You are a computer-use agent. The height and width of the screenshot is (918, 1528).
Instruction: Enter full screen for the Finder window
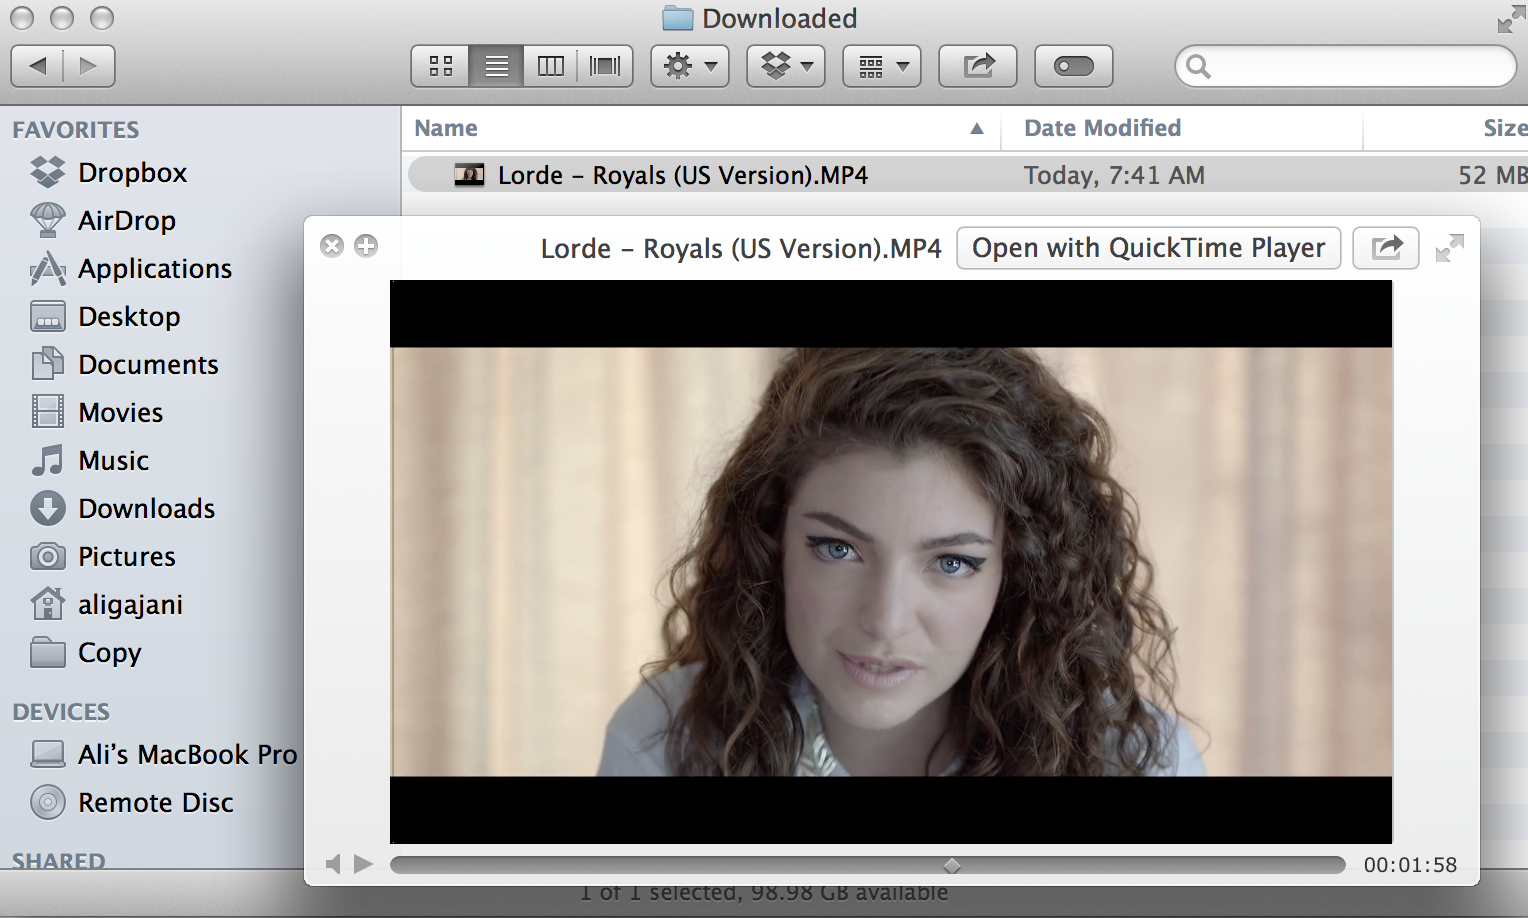pos(1511,19)
